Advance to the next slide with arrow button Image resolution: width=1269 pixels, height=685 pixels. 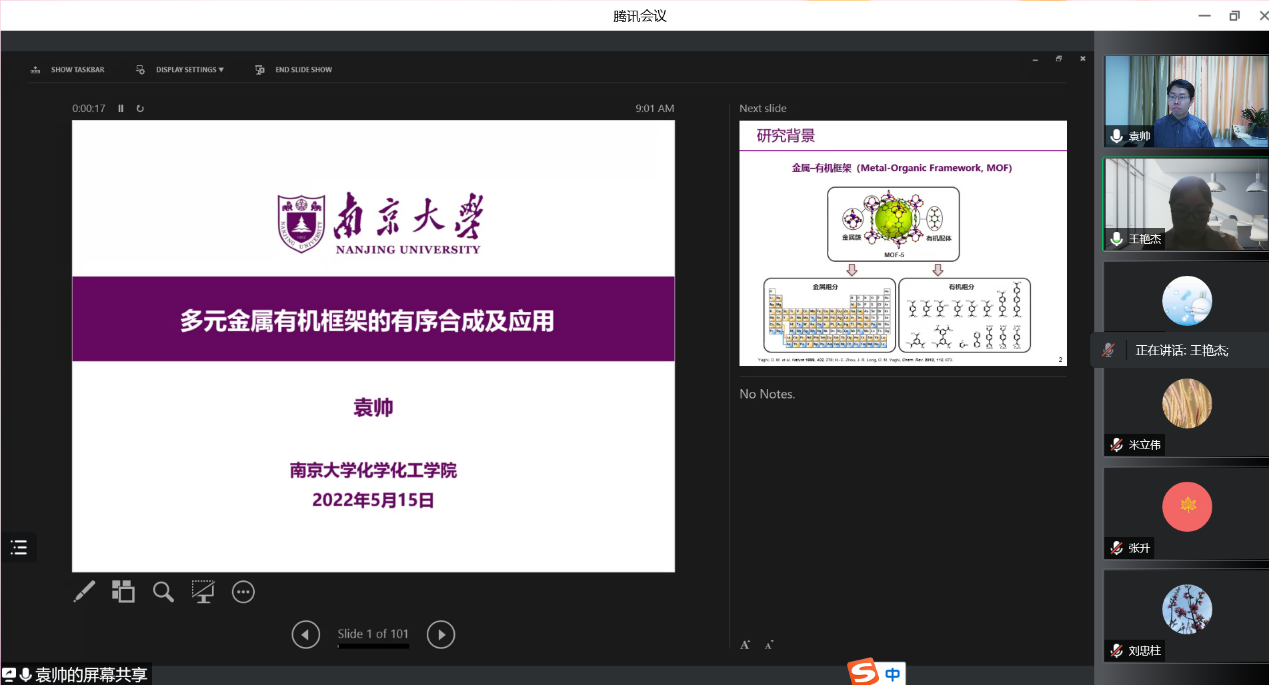click(440, 634)
